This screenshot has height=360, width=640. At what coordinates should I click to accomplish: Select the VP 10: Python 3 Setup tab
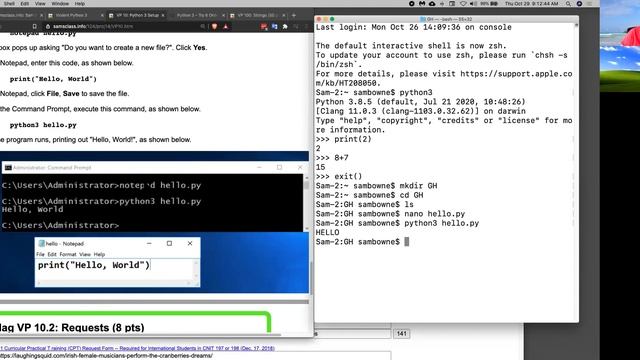137,15
